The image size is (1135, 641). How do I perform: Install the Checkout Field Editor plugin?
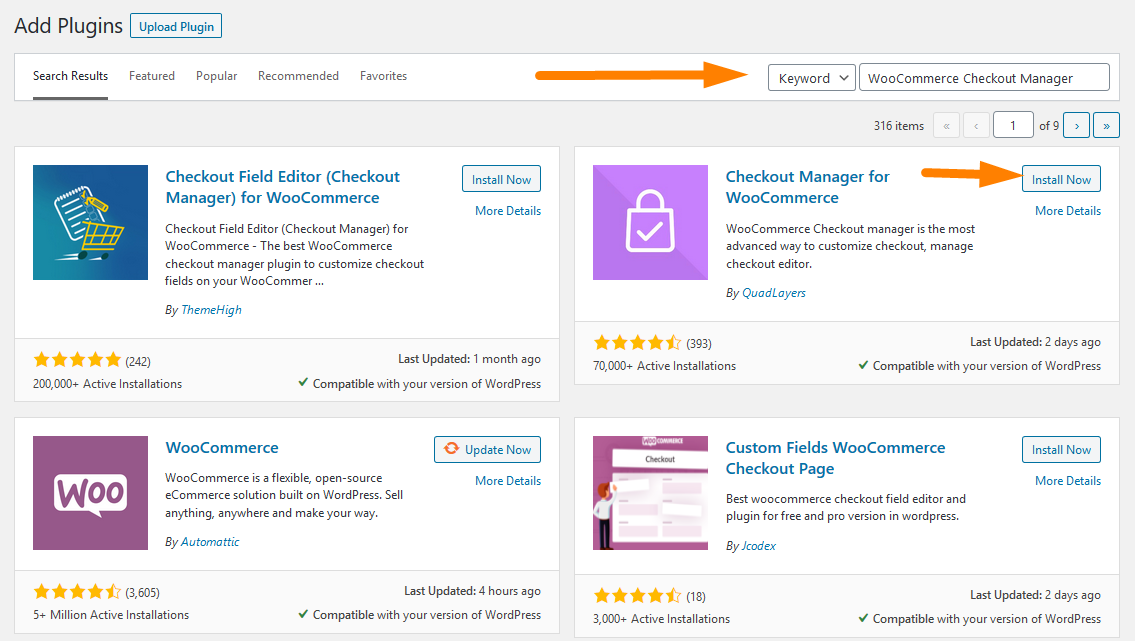click(x=501, y=179)
